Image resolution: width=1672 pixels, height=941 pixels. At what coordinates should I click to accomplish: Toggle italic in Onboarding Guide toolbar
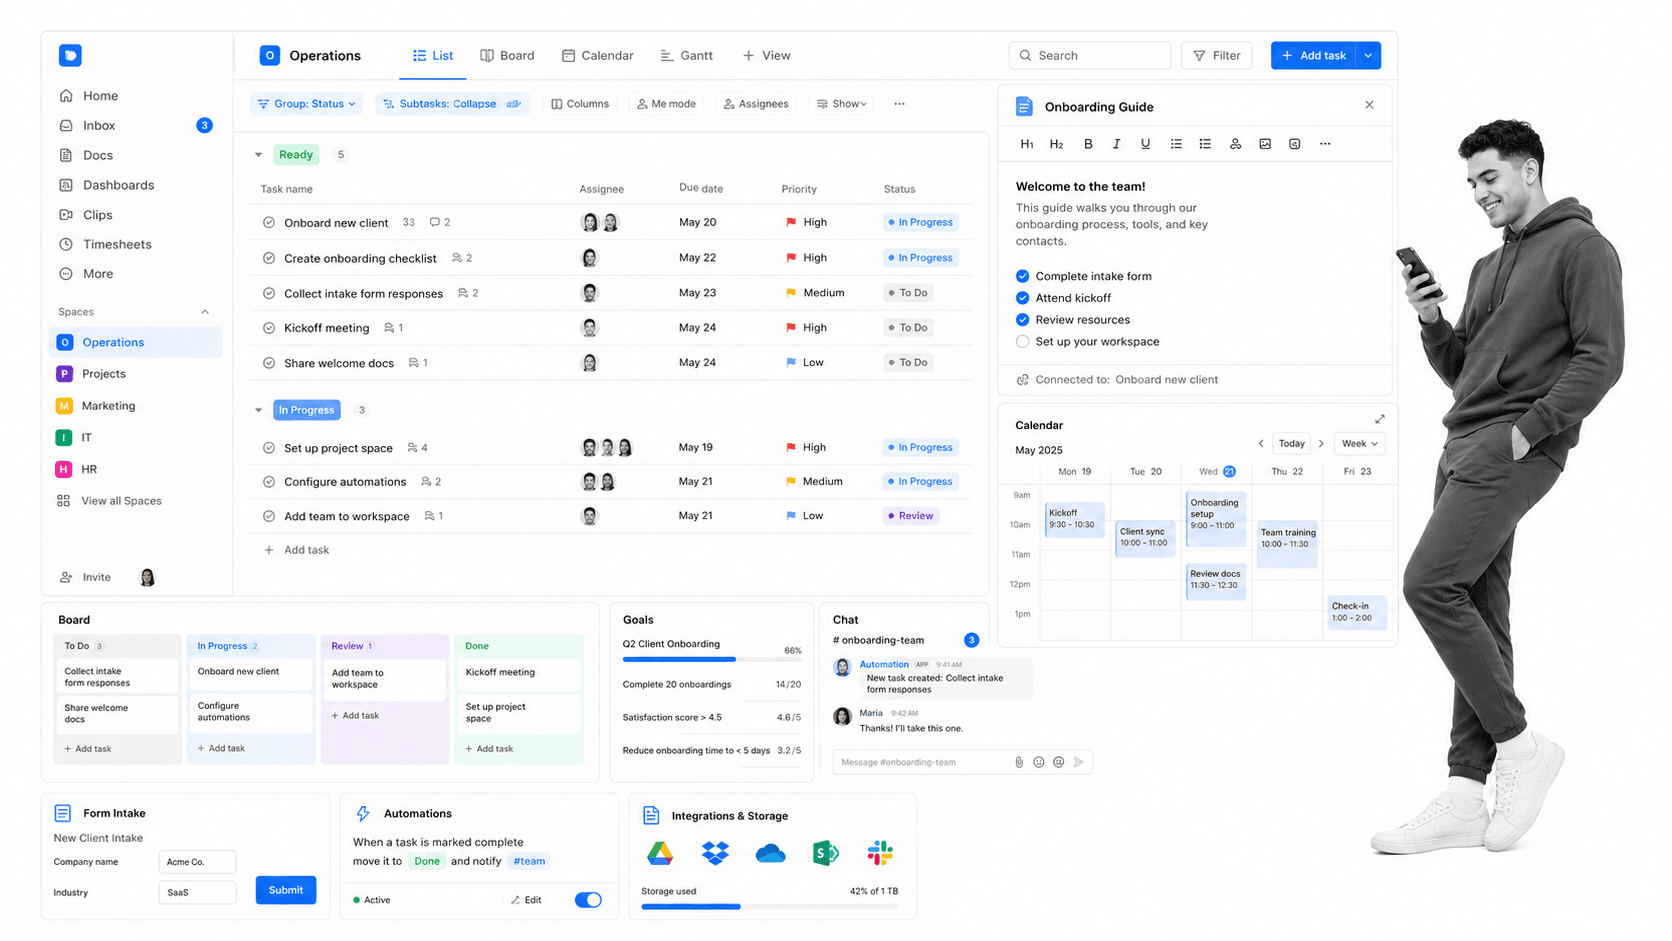pyautogui.click(x=1117, y=144)
